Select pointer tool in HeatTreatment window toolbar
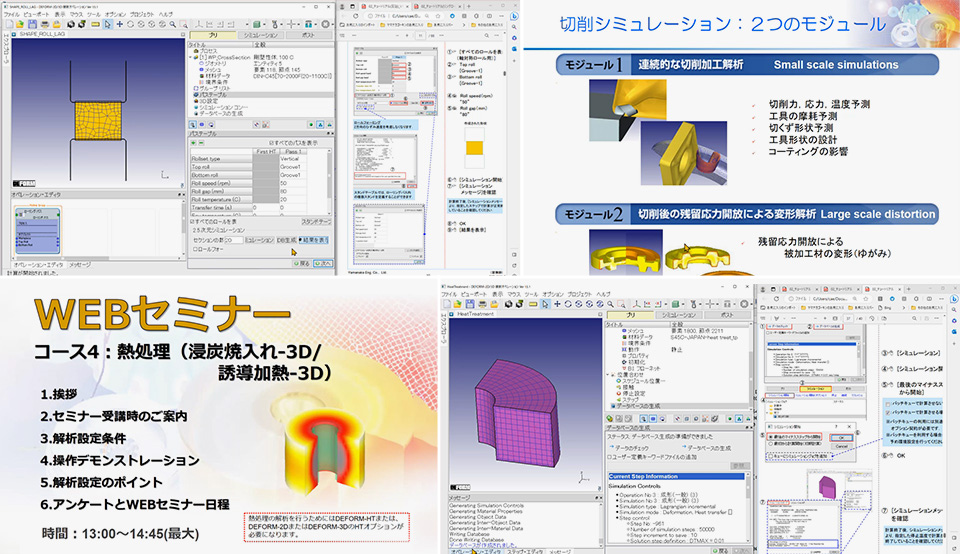Screen dimensions: 960x554 pos(545,304)
